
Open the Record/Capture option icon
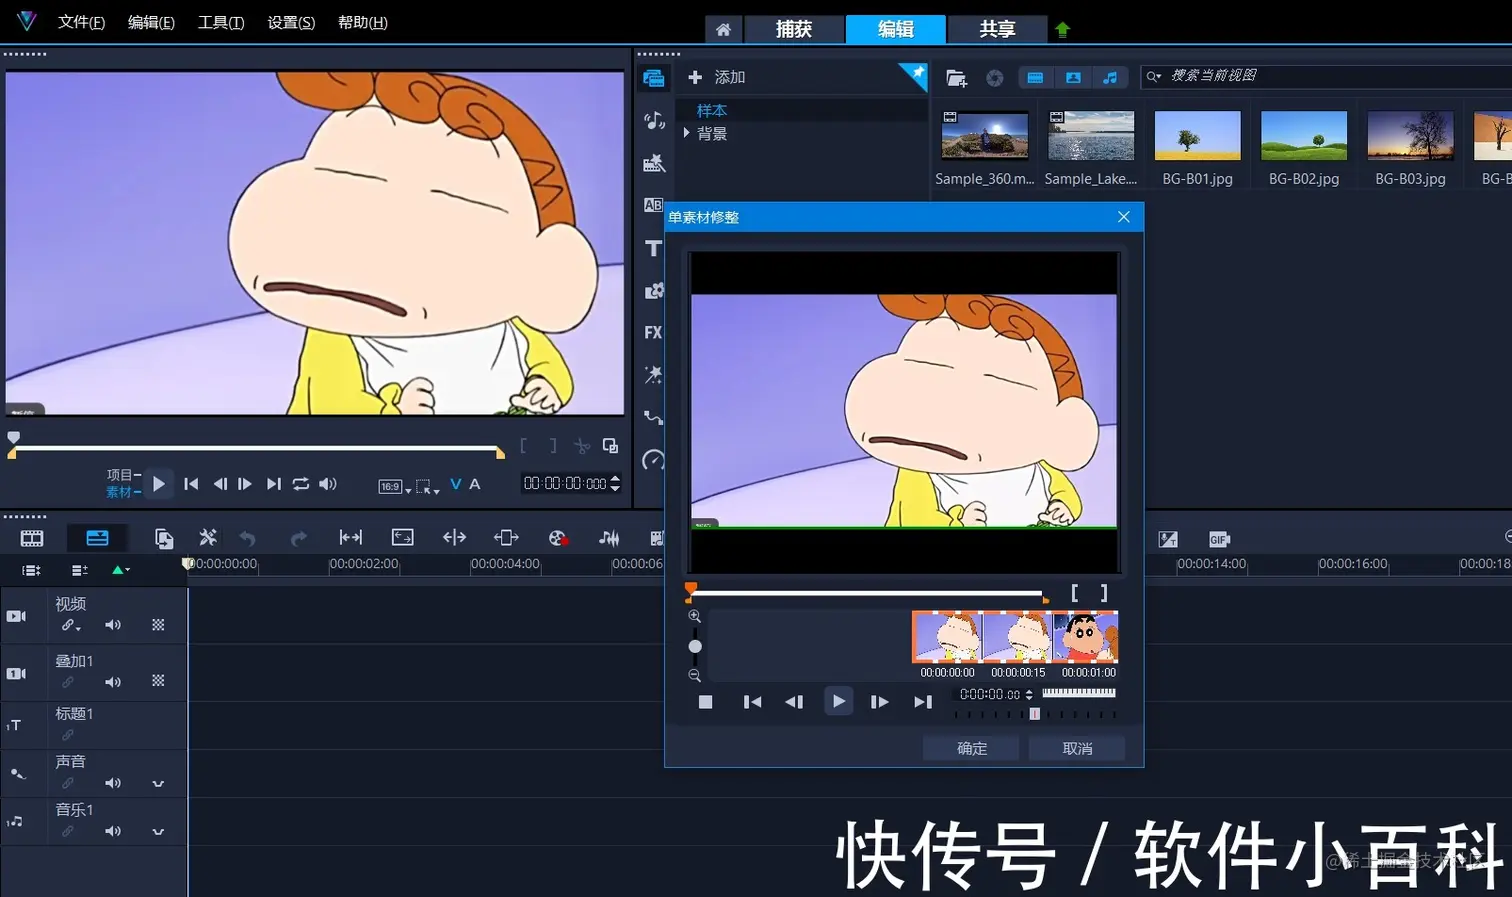[558, 538]
